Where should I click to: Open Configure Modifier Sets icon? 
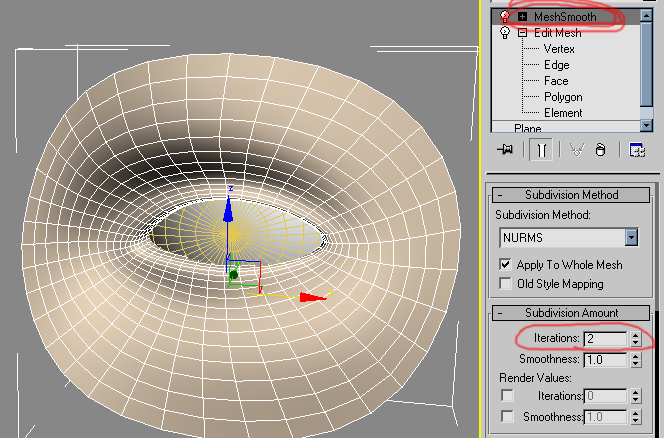tap(637, 150)
